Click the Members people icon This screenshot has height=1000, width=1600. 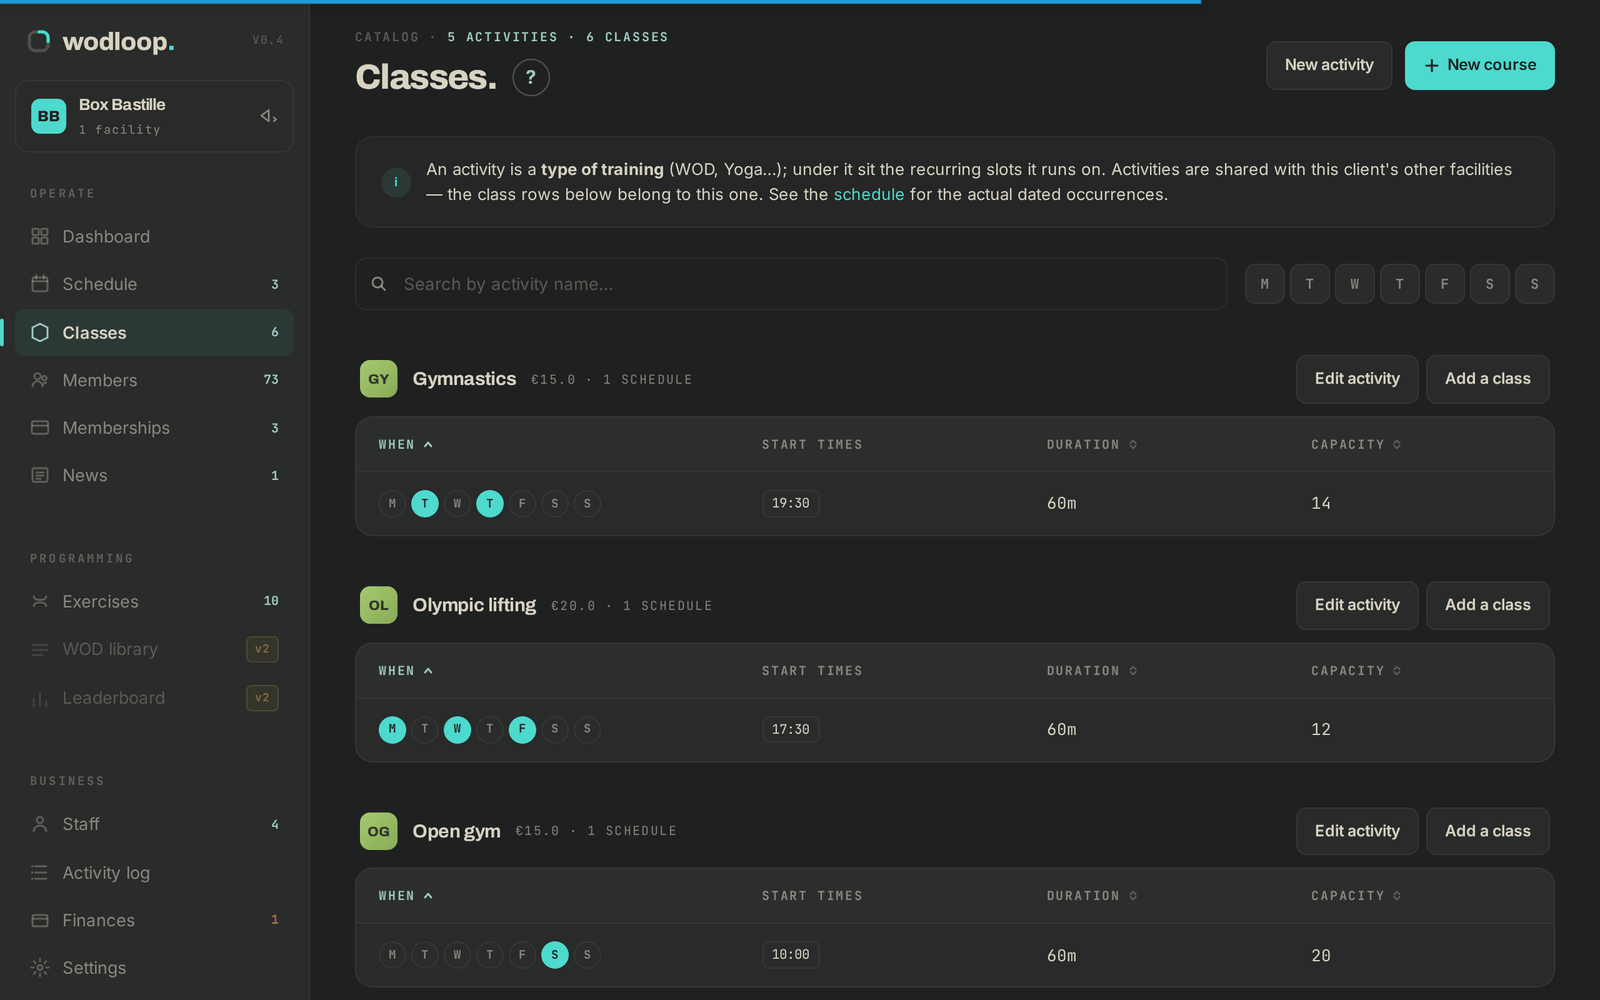pos(40,380)
